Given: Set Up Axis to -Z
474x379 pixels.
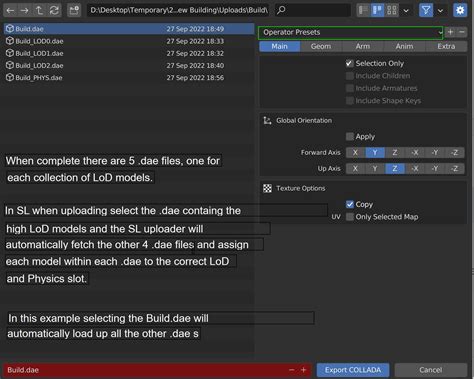Looking at the screenshot, I should pos(455,168).
